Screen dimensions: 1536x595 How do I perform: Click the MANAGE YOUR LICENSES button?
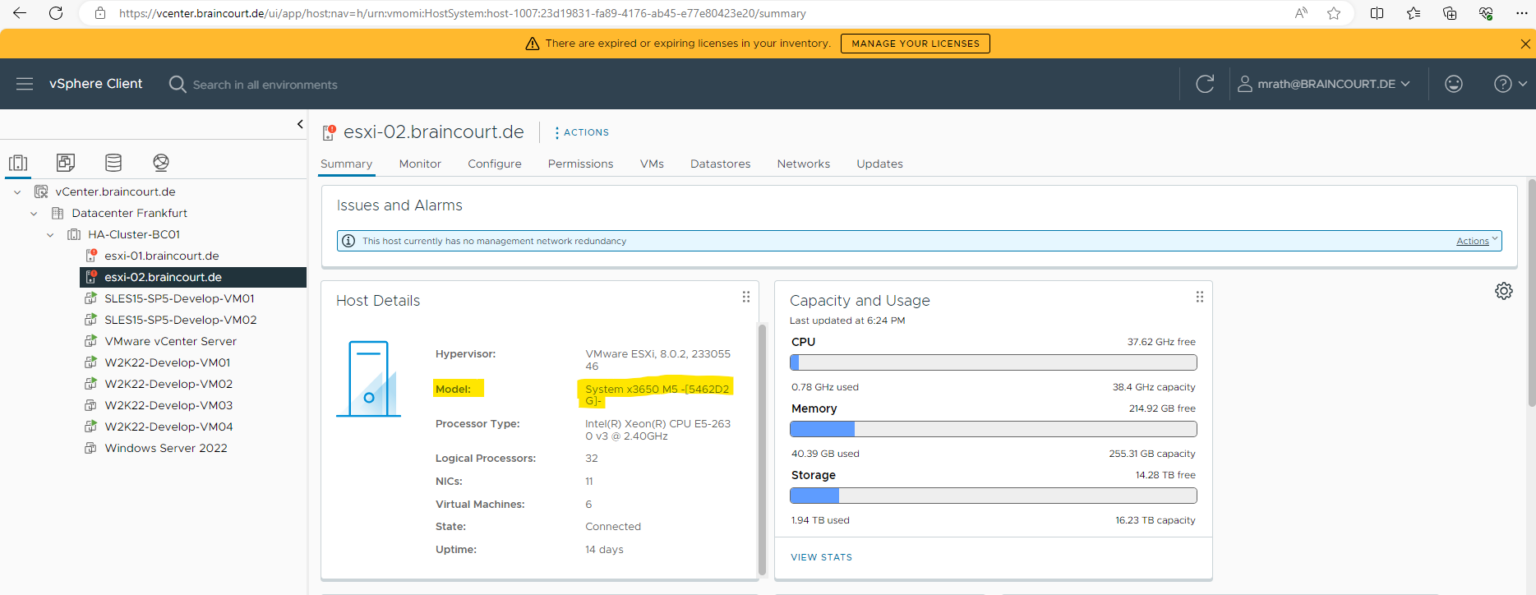(x=914, y=43)
